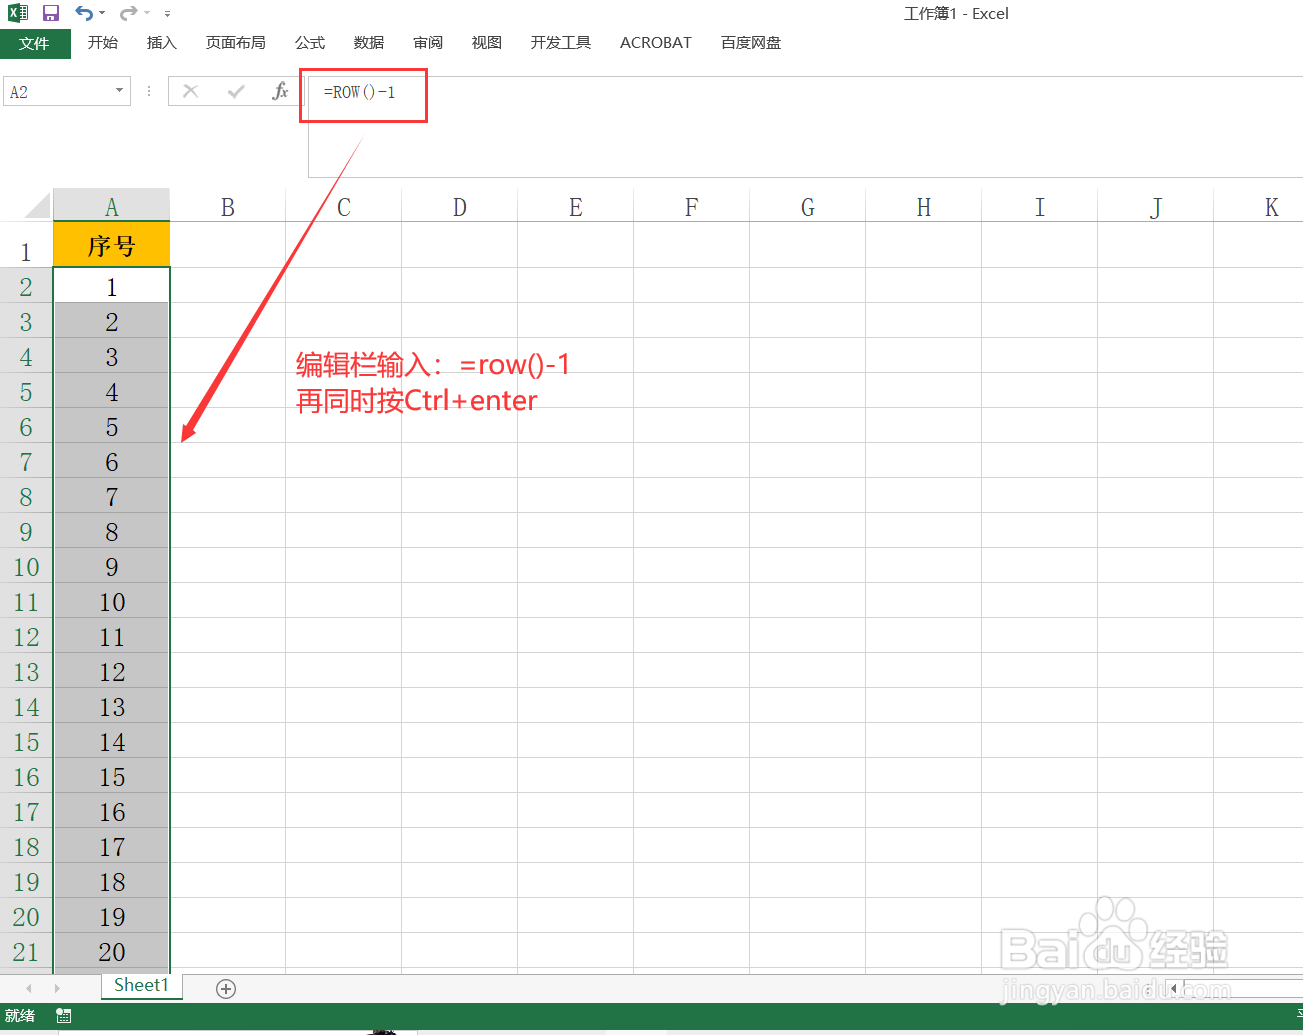Select row 1 header
This screenshot has height=1035, width=1303.
coord(26,245)
